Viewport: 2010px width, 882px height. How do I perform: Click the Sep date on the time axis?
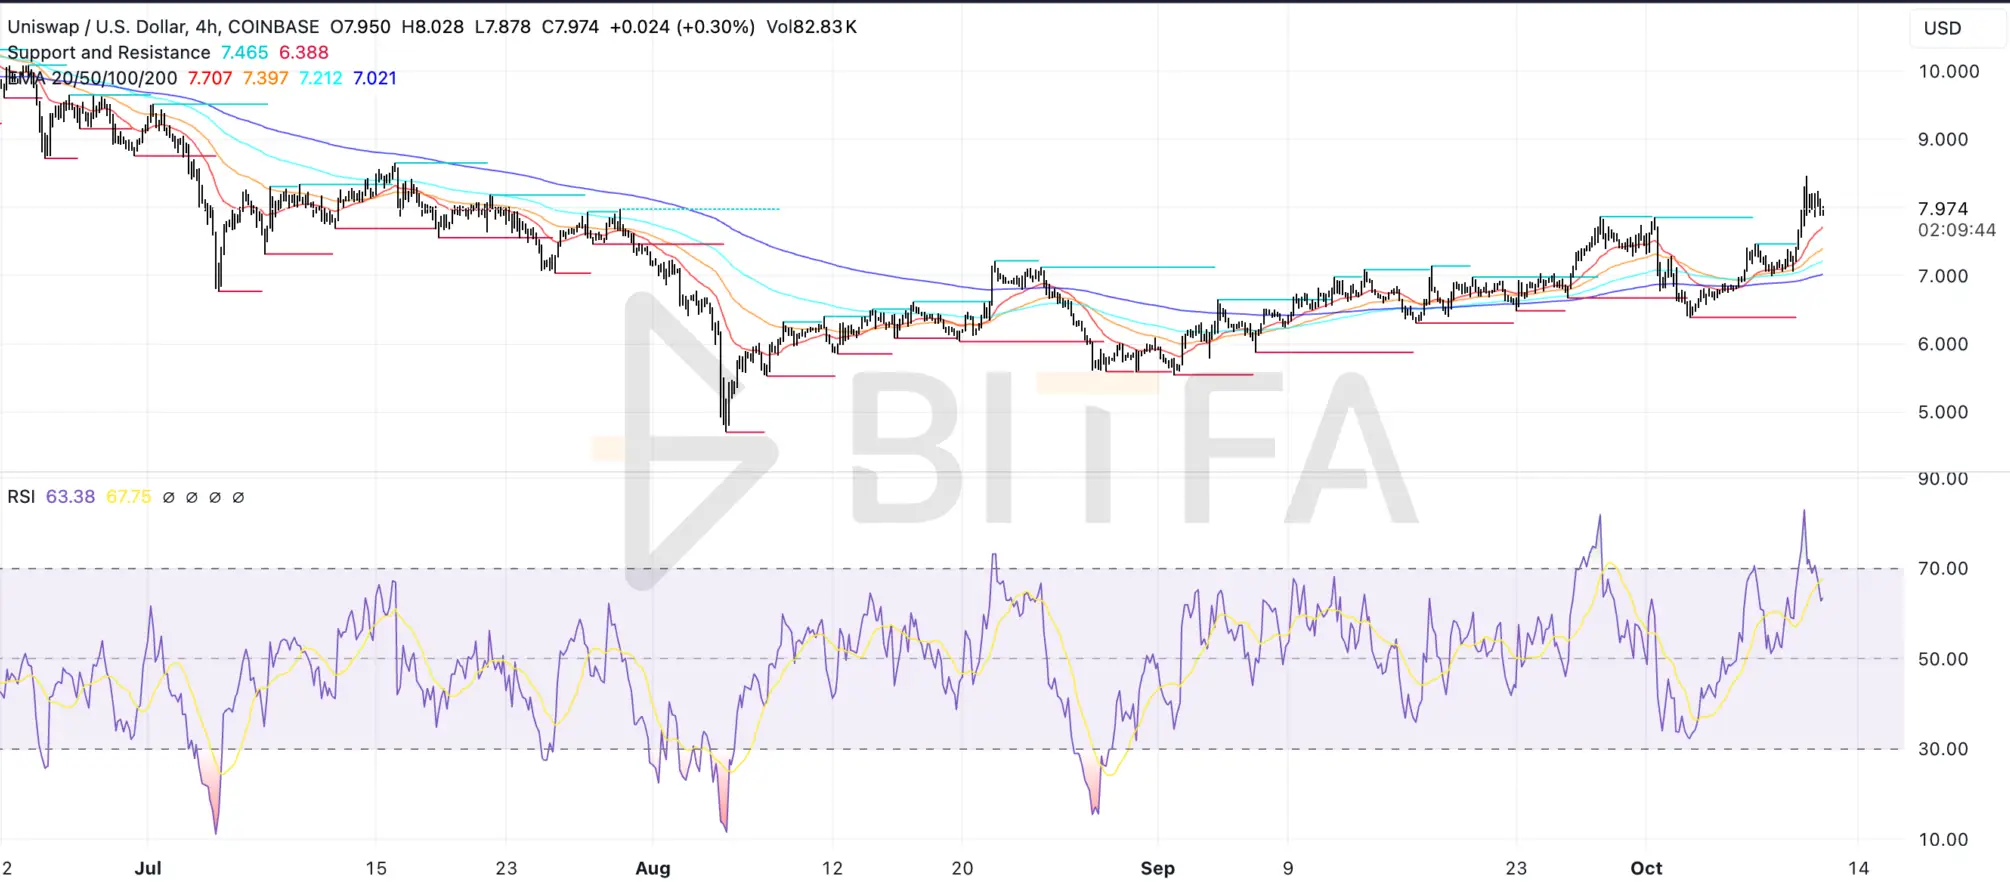pos(1158,869)
